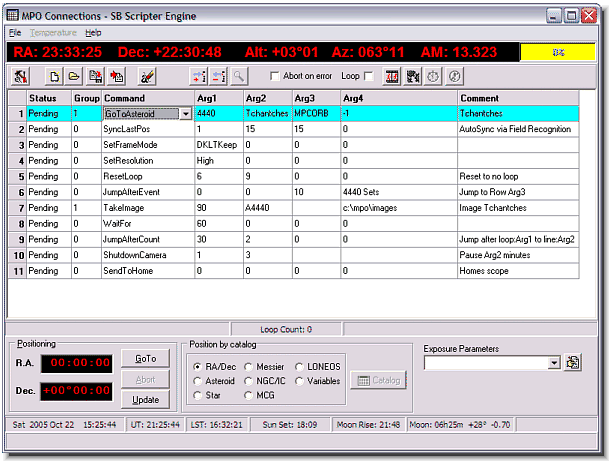Open the Temperature menu
The height and width of the screenshot is (462, 611).
(x=53, y=33)
